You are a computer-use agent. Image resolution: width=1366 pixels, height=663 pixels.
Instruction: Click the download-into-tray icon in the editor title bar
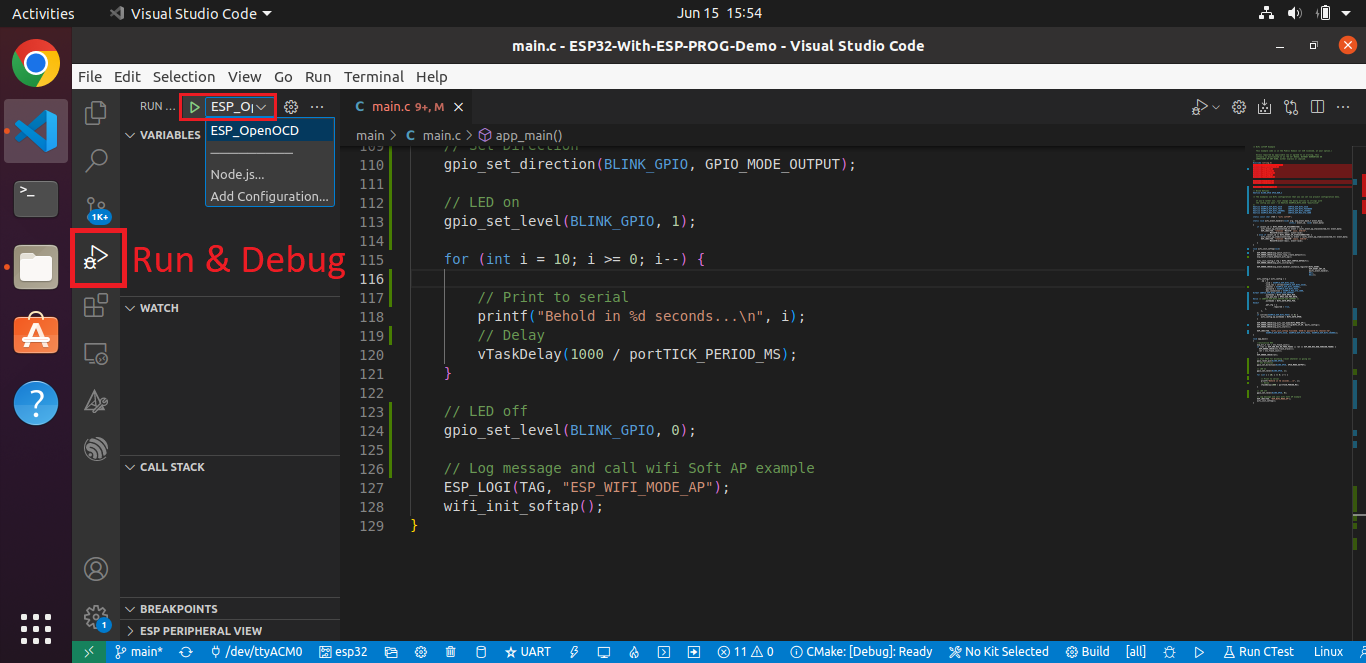[1265, 107]
